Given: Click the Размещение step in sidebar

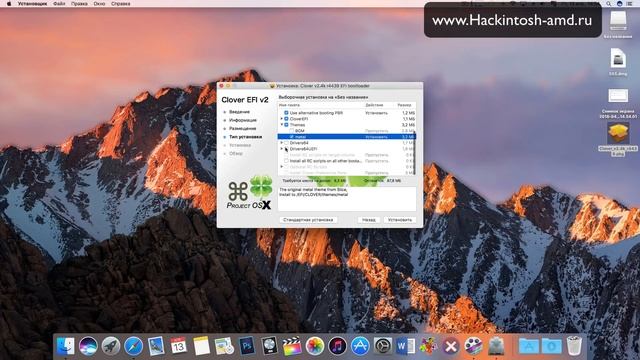Looking at the screenshot, I should point(242,128).
